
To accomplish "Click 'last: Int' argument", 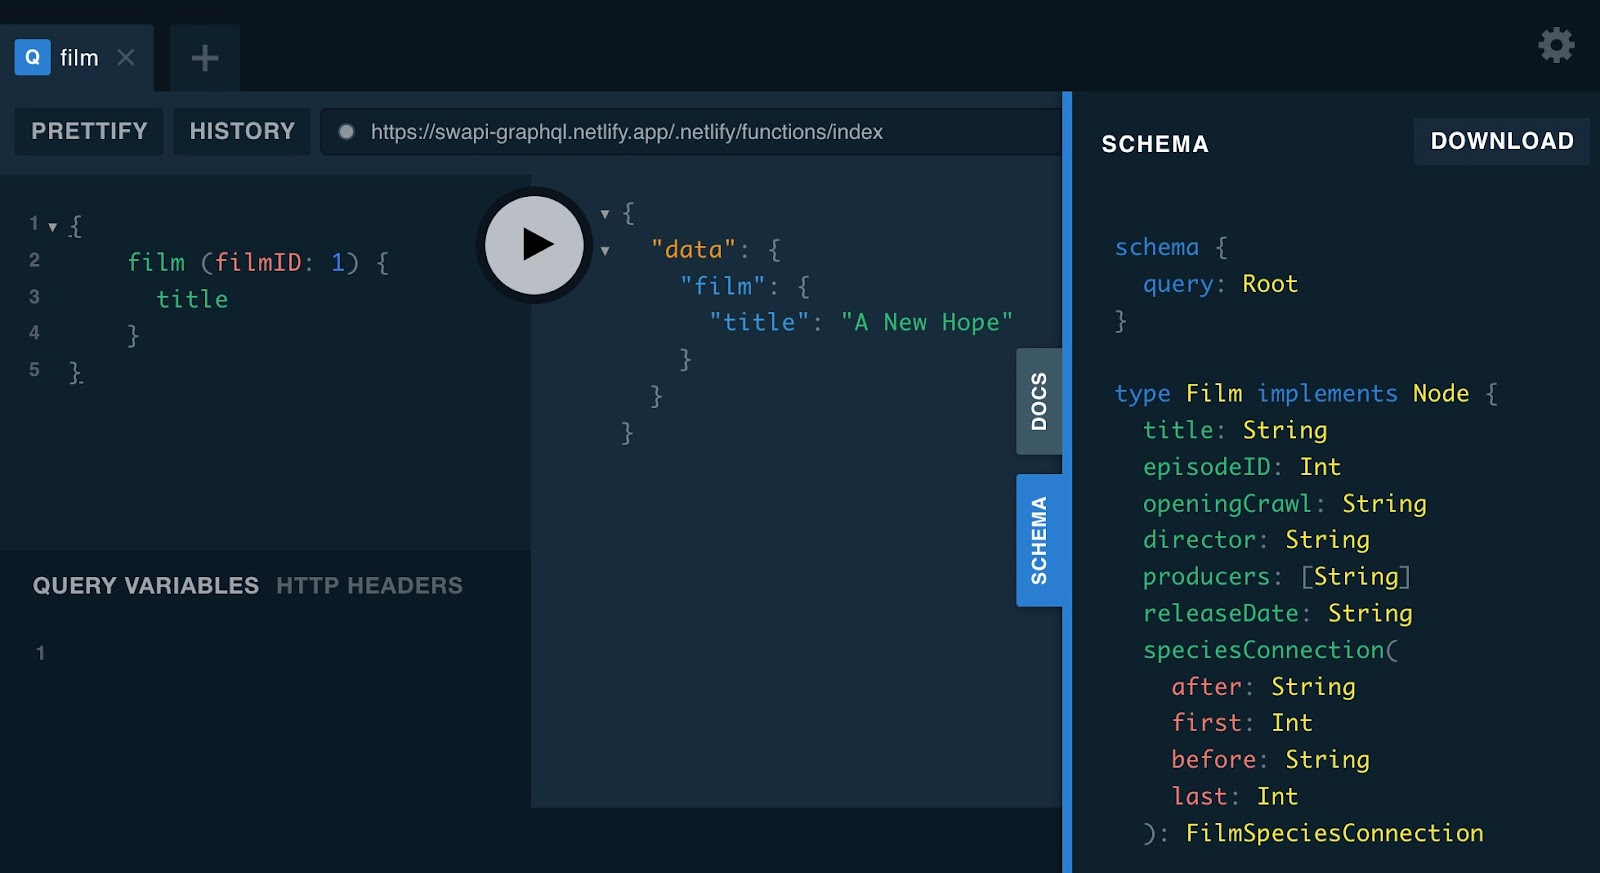I will pyautogui.click(x=1234, y=797).
